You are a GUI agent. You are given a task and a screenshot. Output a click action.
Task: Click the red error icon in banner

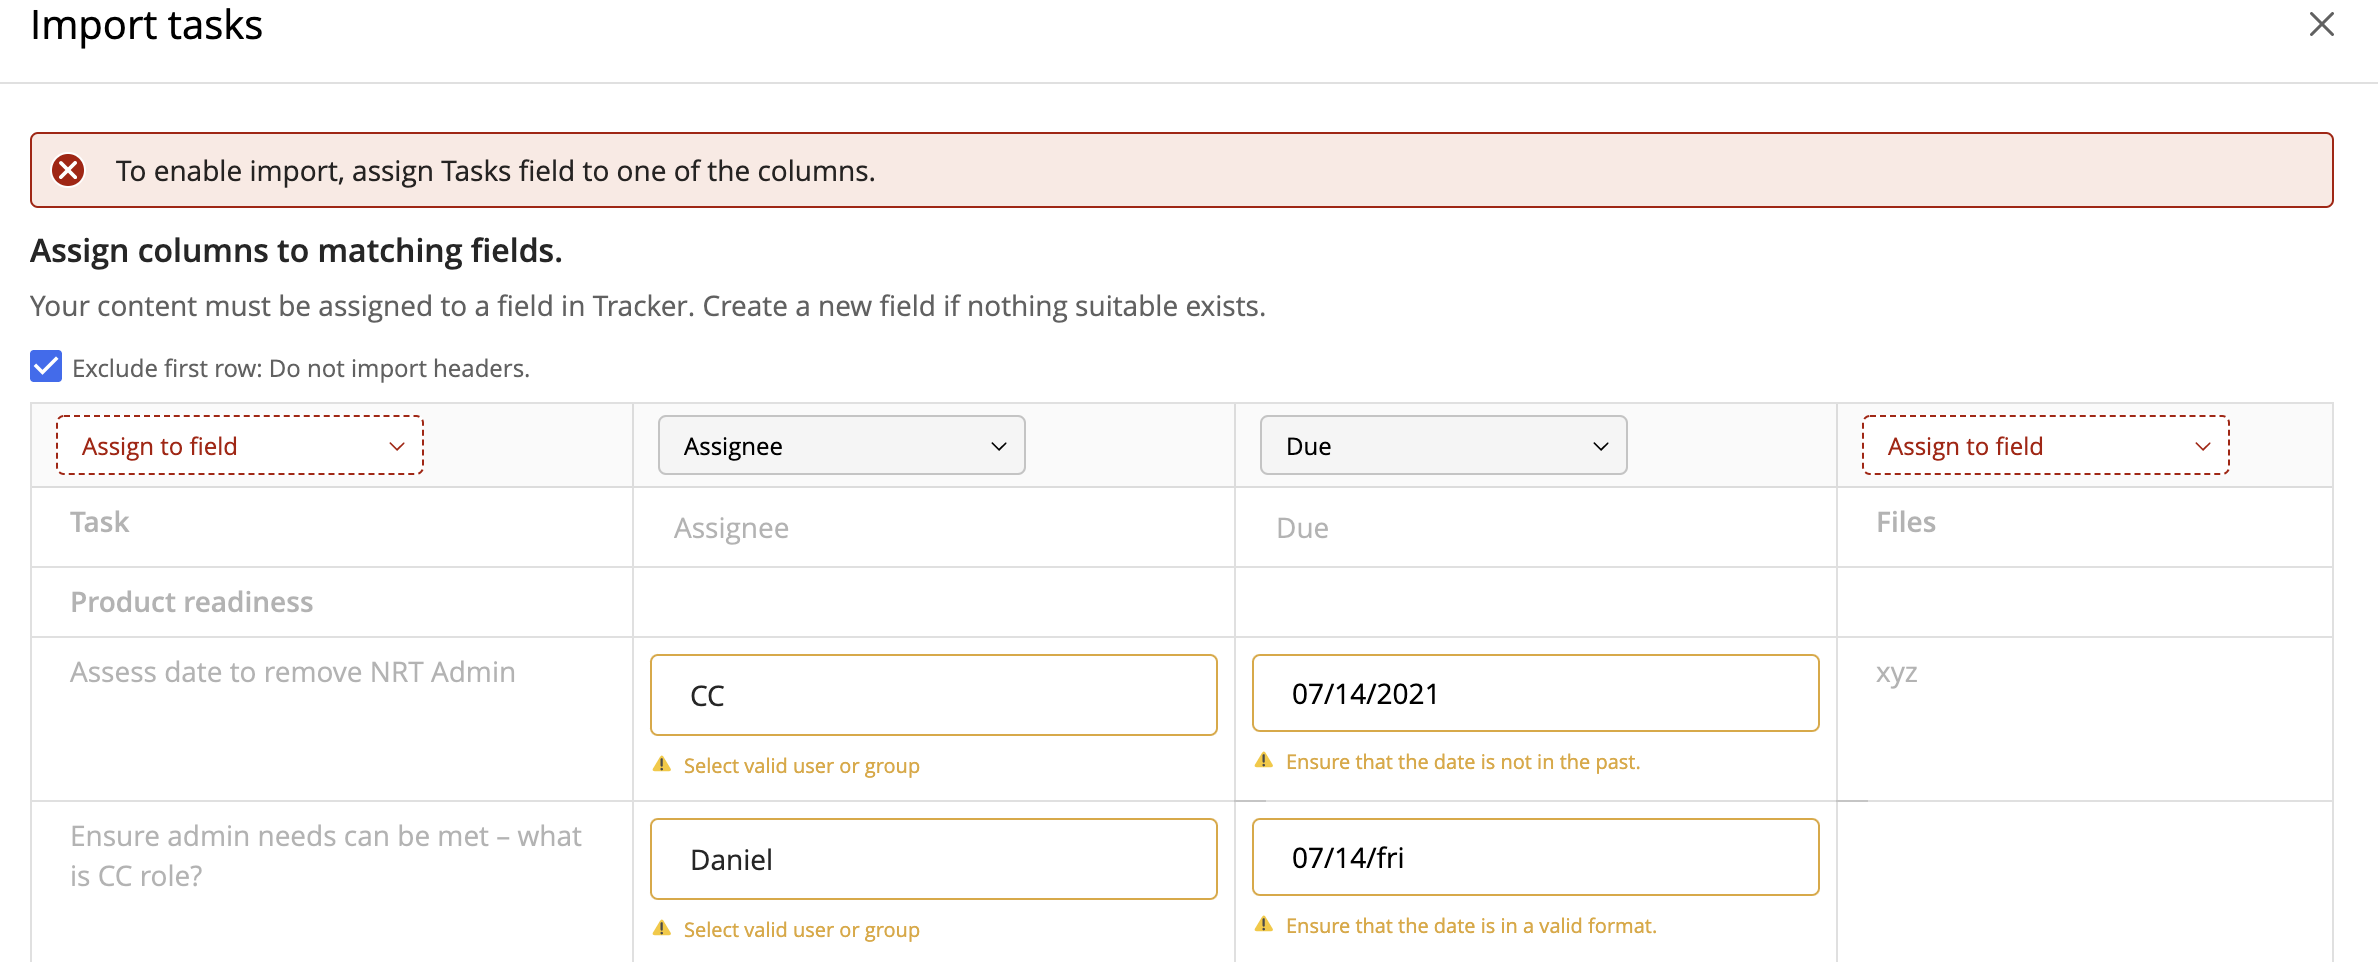pos(68,170)
